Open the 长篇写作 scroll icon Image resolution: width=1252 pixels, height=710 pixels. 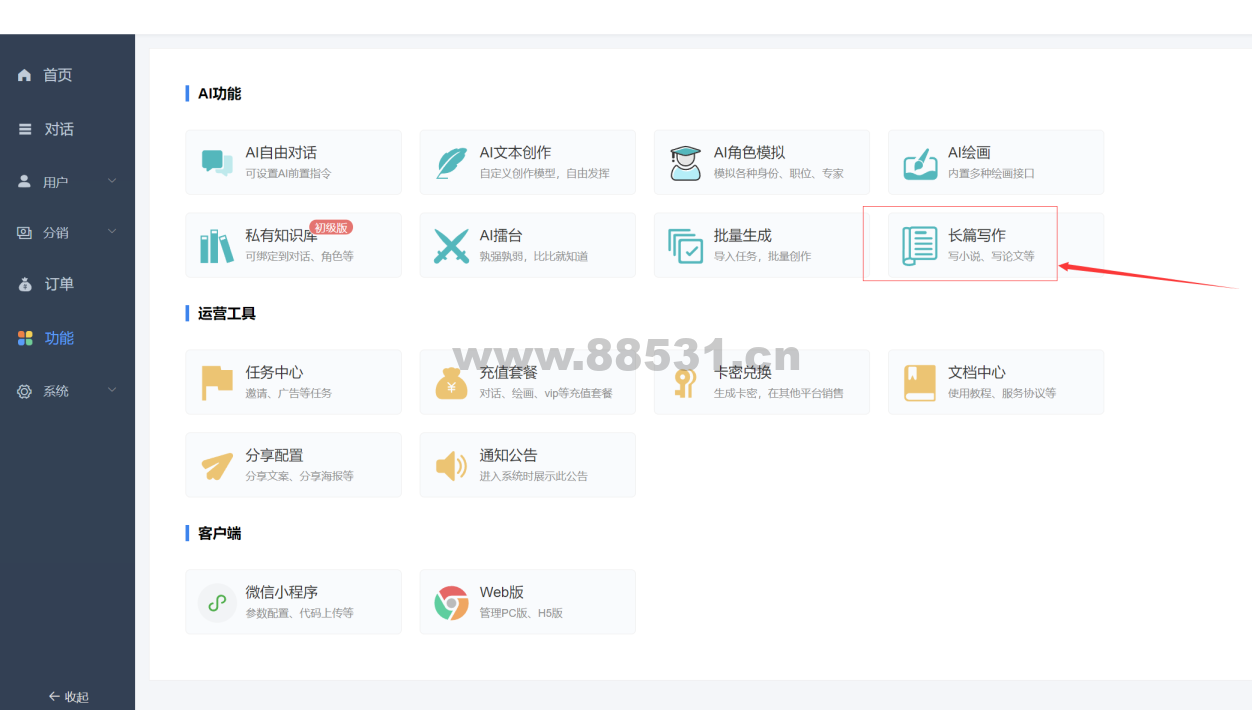pos(919,246)
